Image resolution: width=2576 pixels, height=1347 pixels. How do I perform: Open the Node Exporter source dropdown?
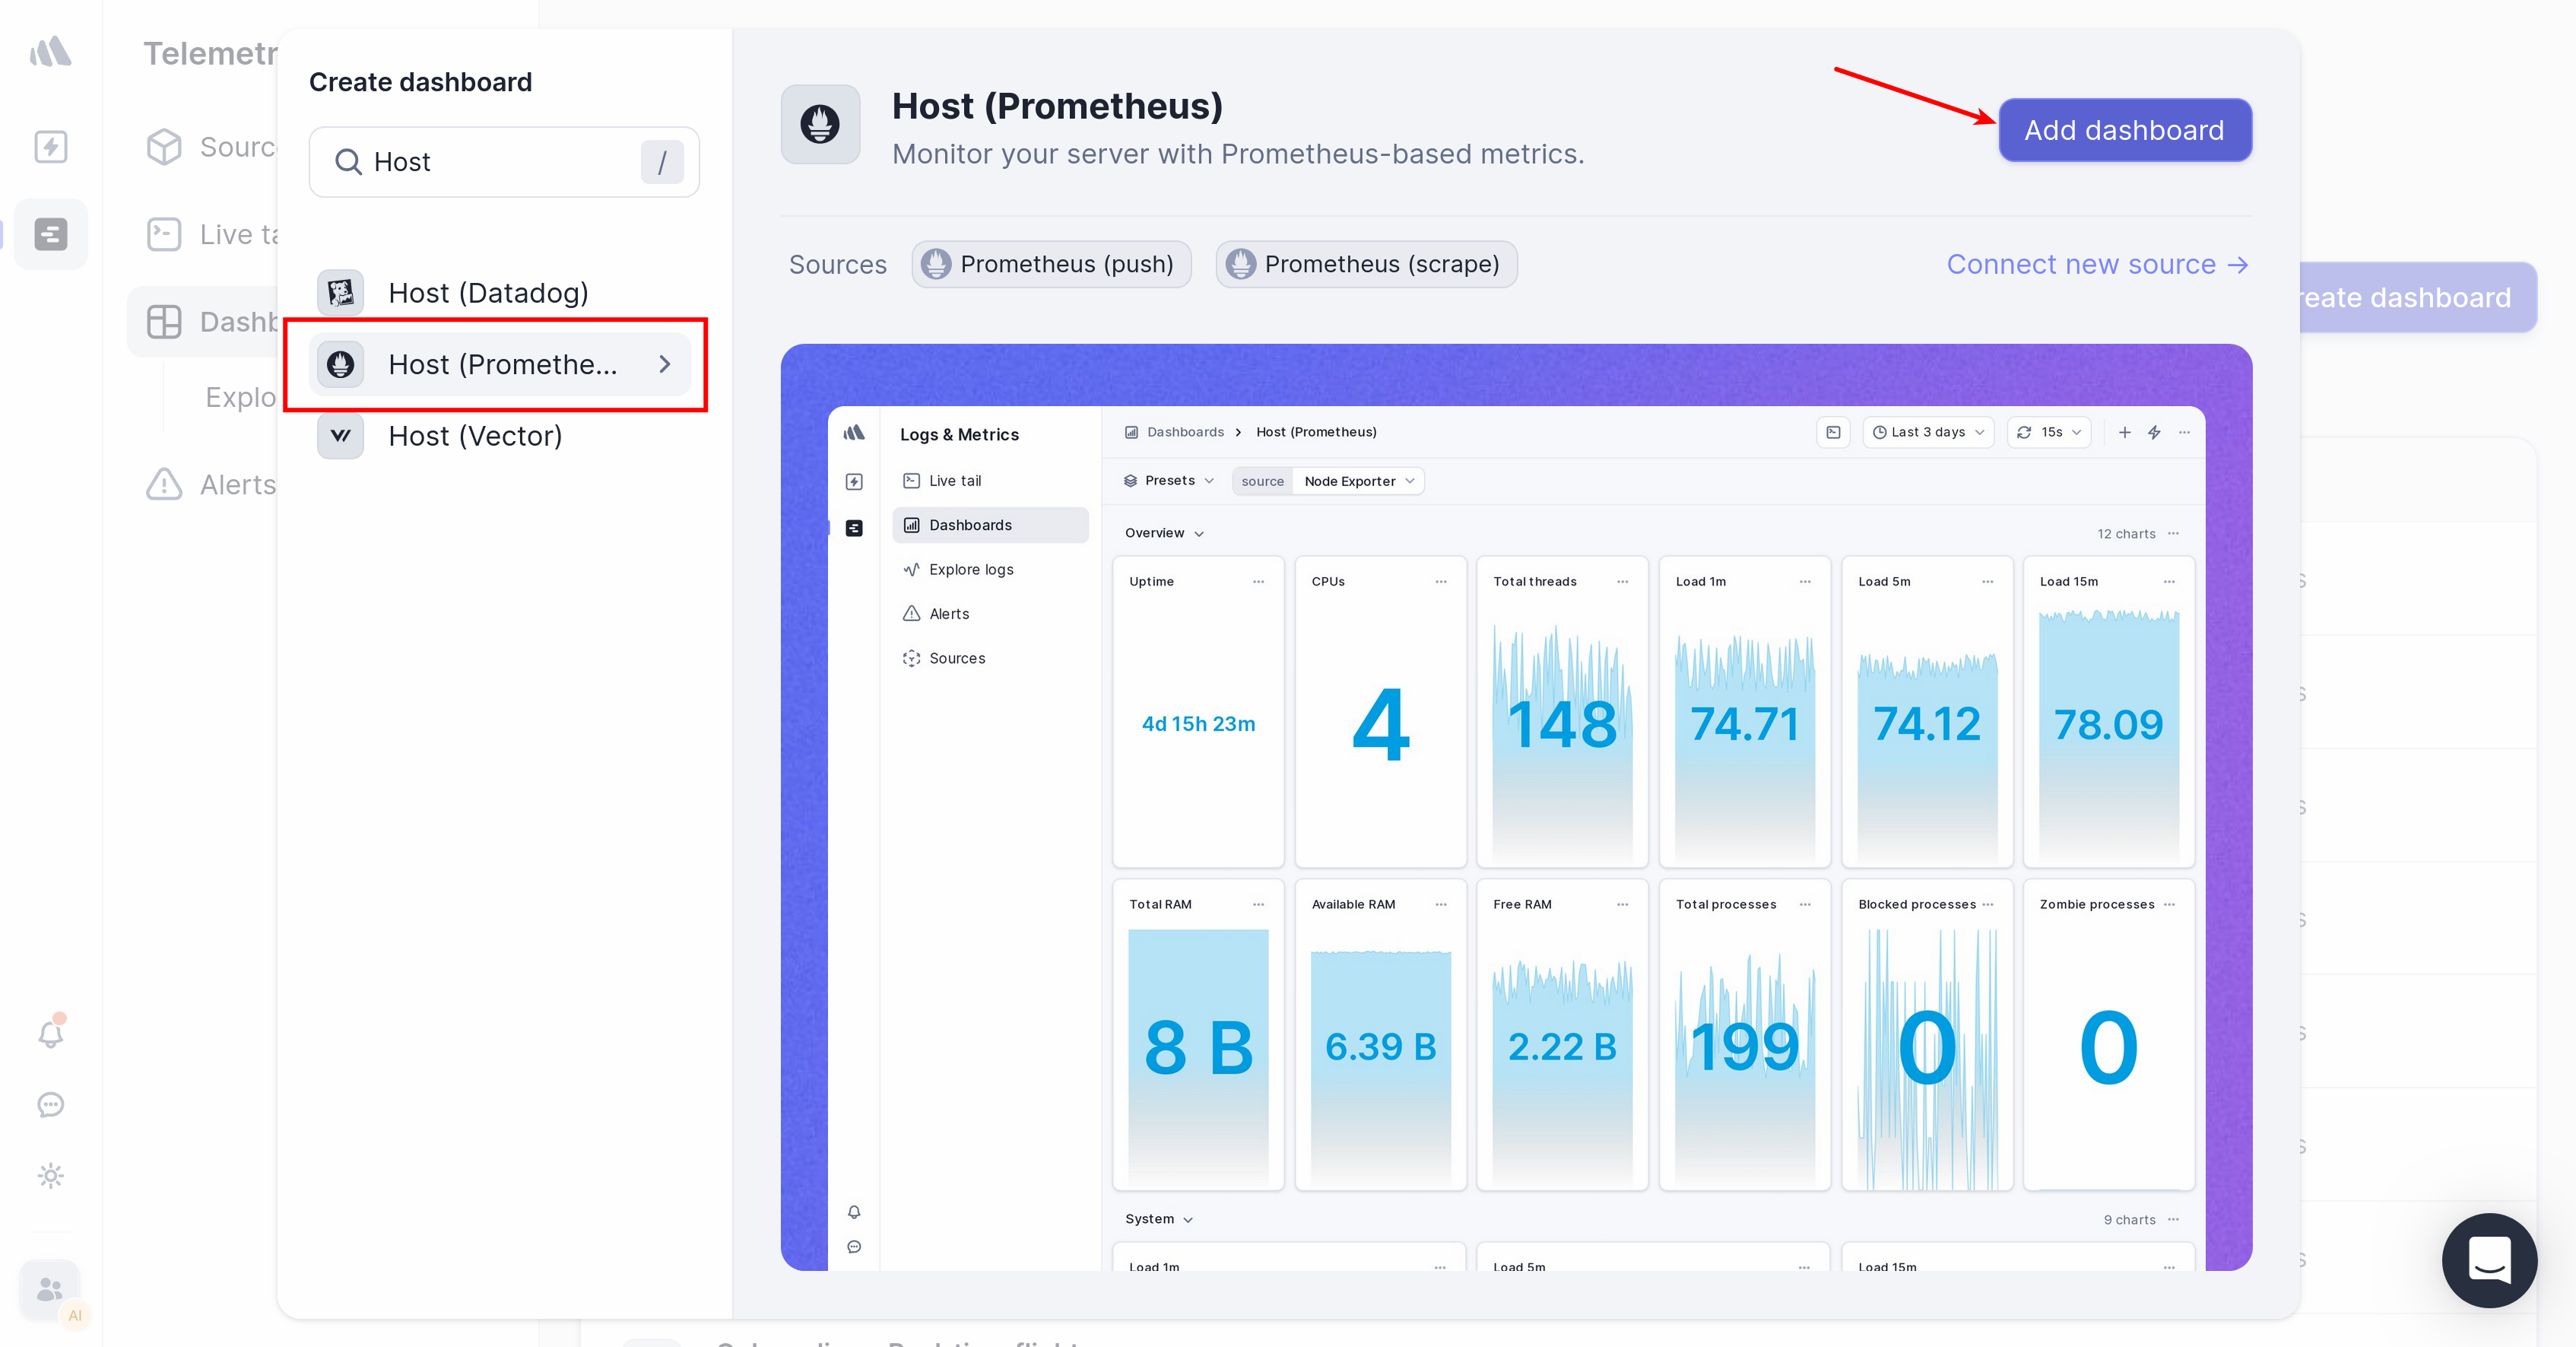point(1358,481)
